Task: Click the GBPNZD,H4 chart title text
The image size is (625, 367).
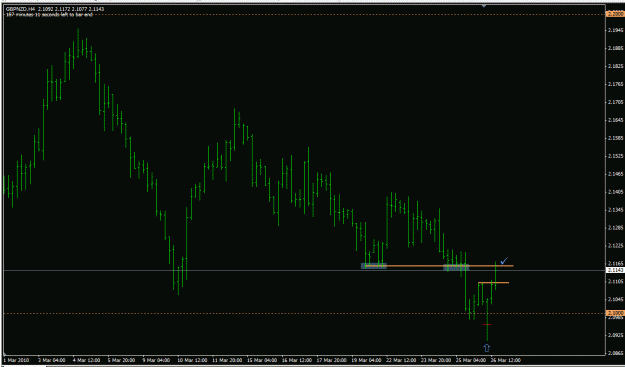Action: click(21, 8)
